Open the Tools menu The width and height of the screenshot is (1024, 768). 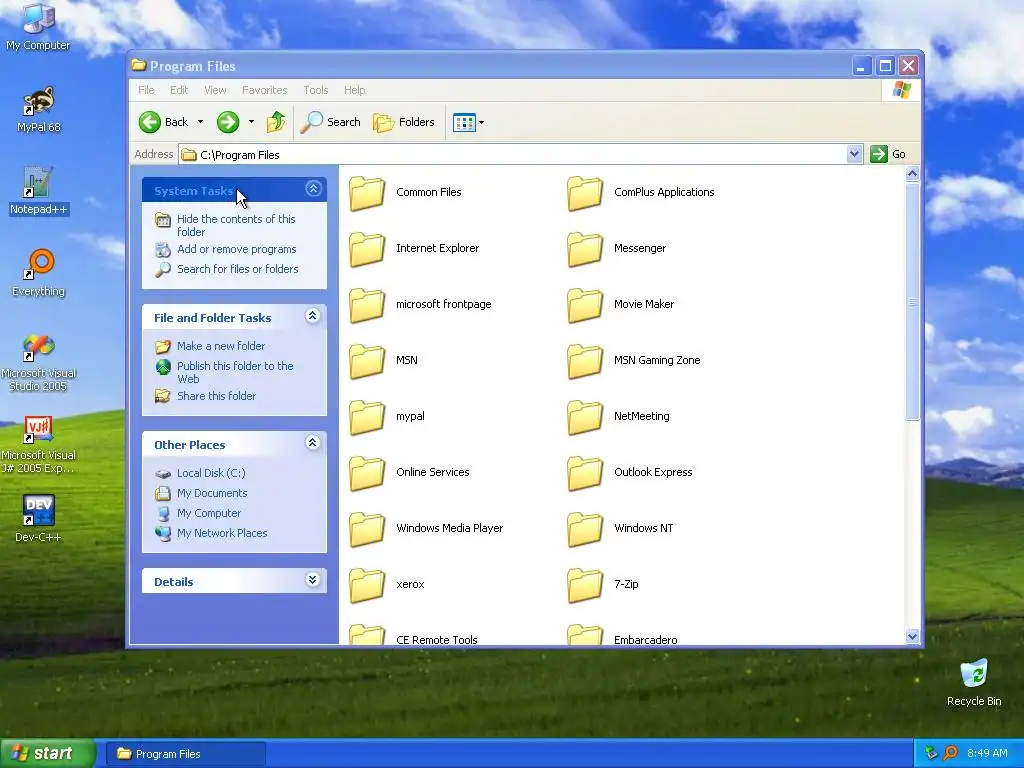point(315,90)
